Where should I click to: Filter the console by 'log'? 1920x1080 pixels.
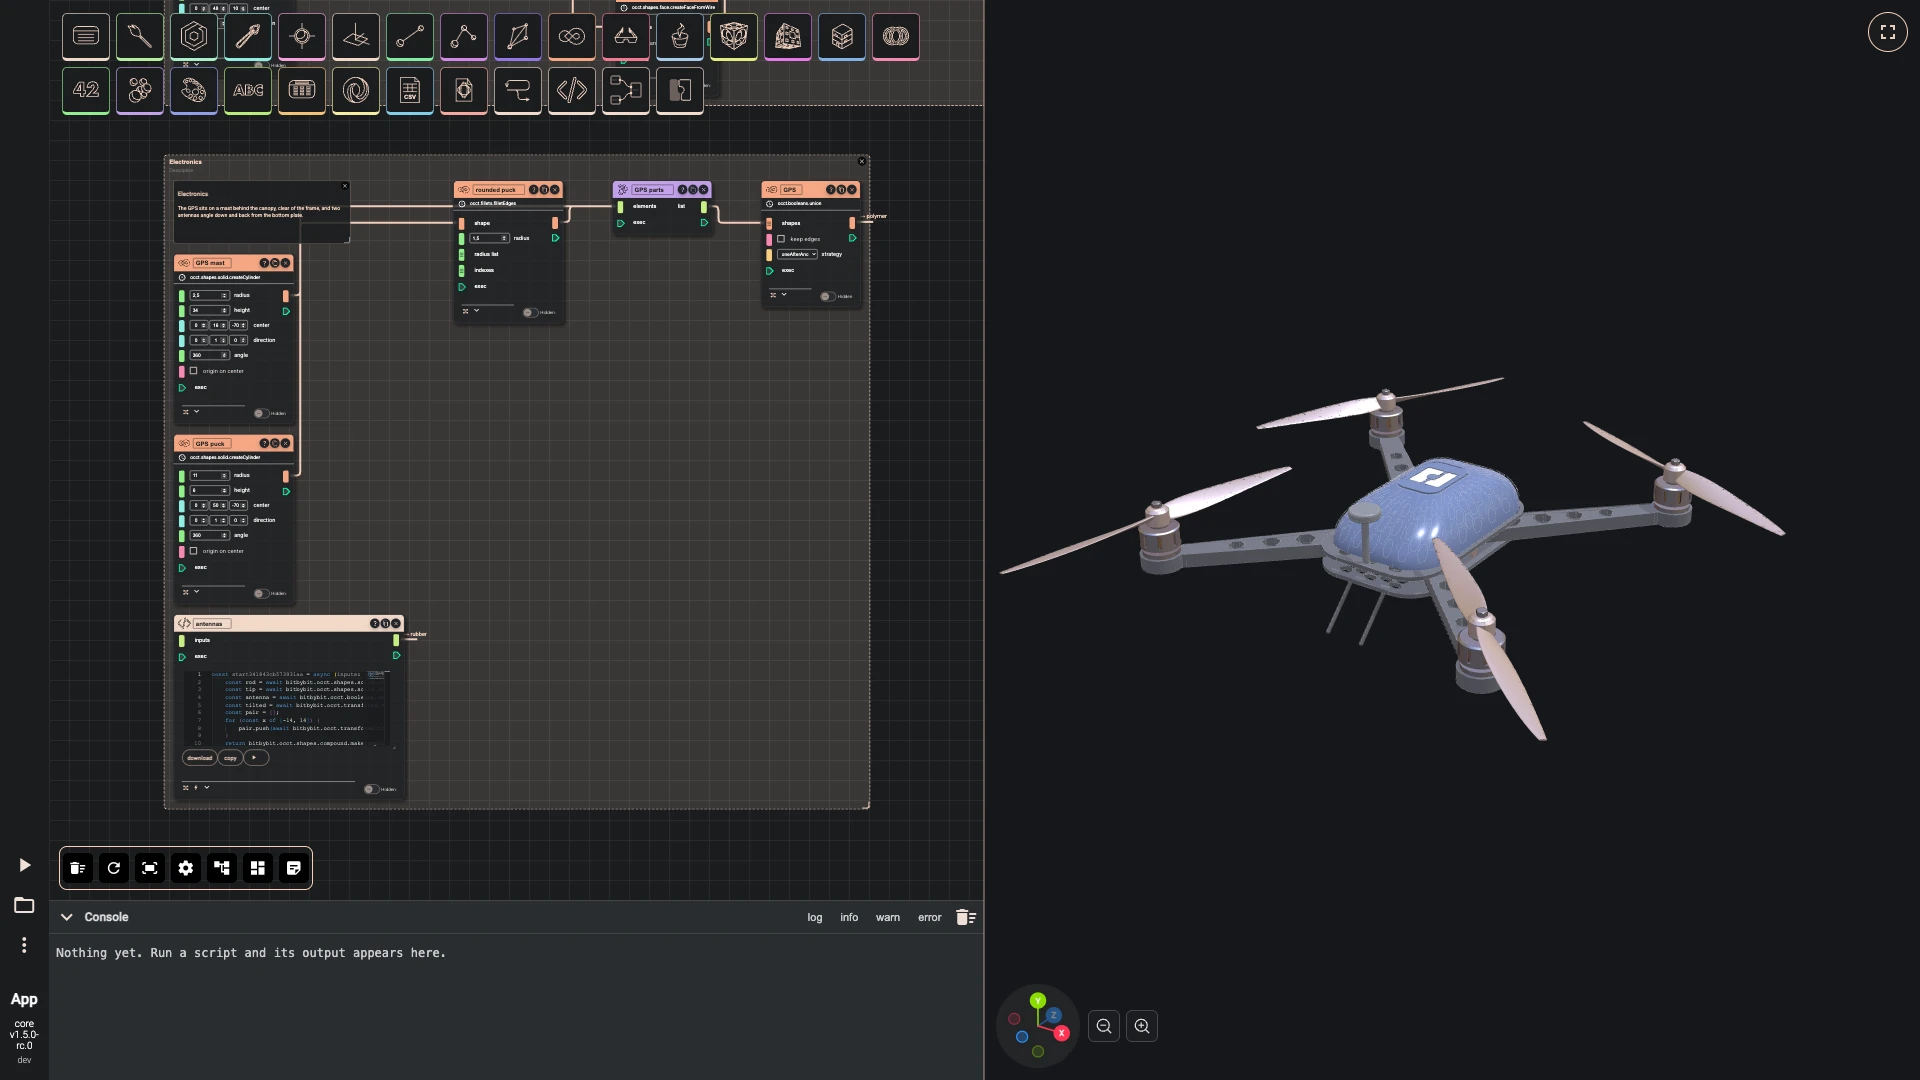pyautogui.click(x=815, y=917)
